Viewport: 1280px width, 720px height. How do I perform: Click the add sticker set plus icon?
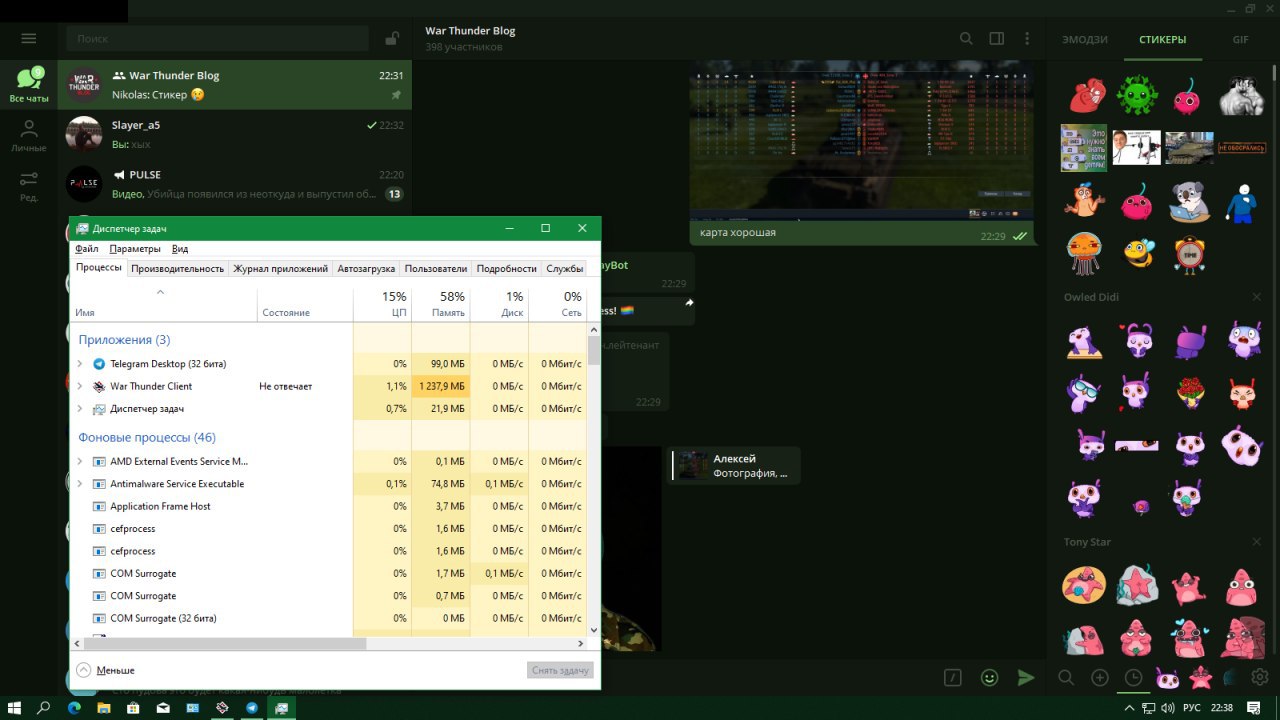[1100, 677]
